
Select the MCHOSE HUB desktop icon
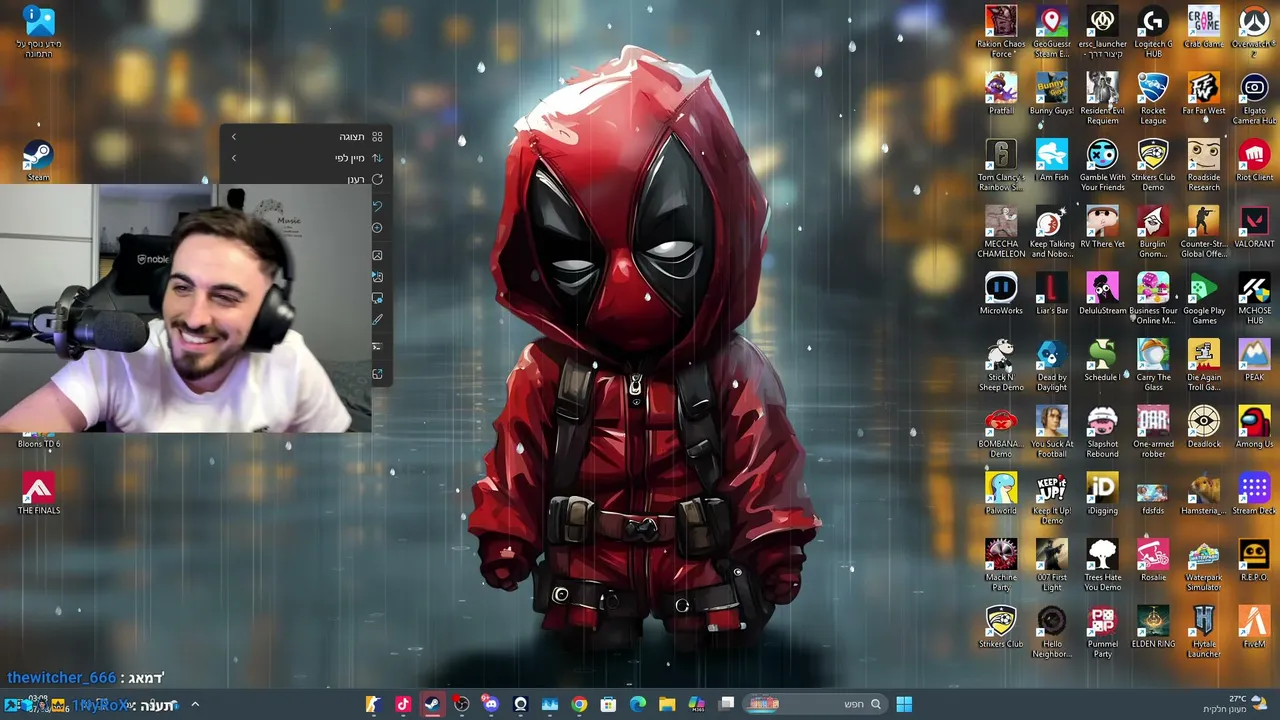pos(1254,298)
